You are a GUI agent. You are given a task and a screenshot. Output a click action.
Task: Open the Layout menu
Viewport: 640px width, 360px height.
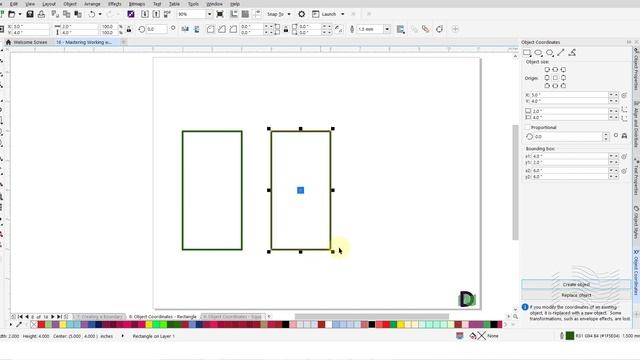click(x=49, y=4)
